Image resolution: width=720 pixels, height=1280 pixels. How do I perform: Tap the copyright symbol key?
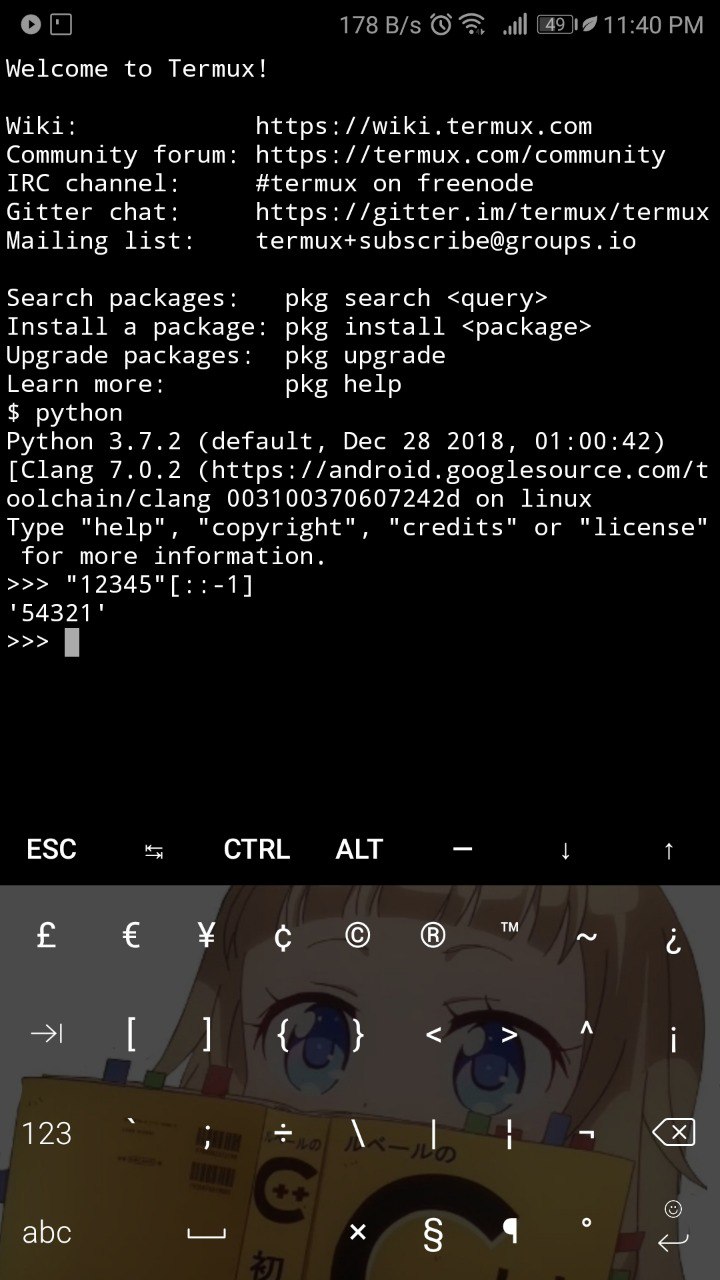[357, 936]
